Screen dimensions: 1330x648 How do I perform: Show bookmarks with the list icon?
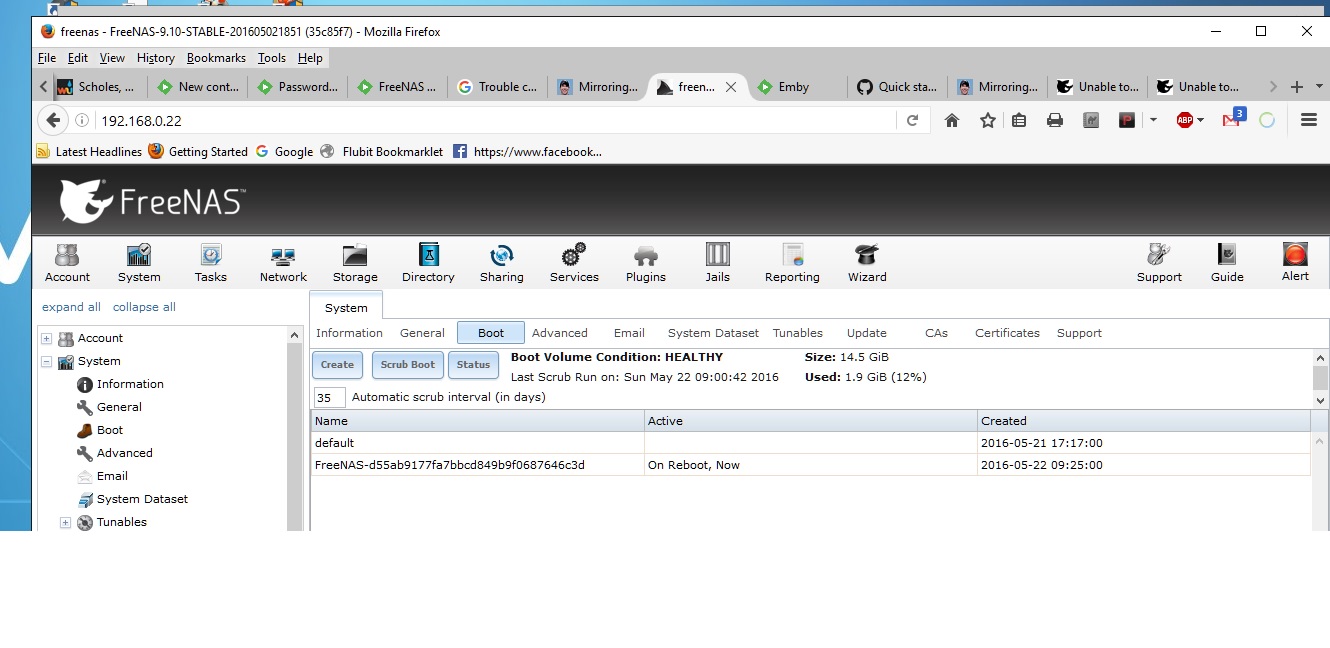pyautogui.click(x=1019, y=120)
